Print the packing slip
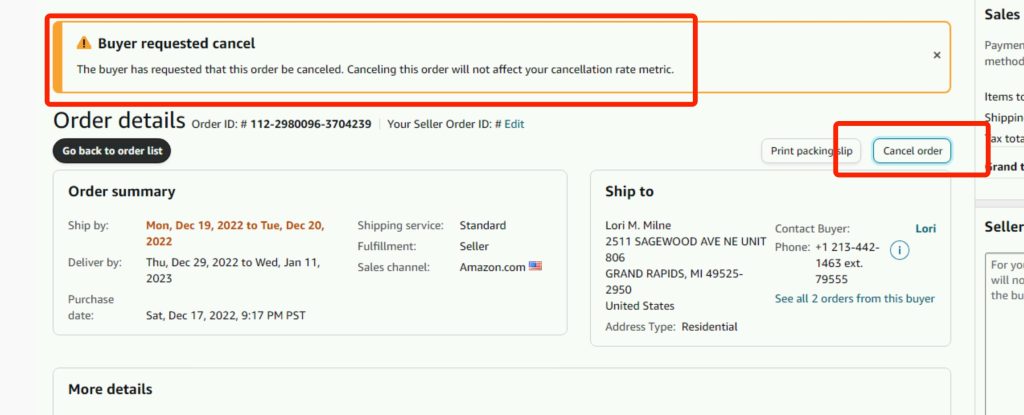This screenshot has width=1024, height=415. 811,151
